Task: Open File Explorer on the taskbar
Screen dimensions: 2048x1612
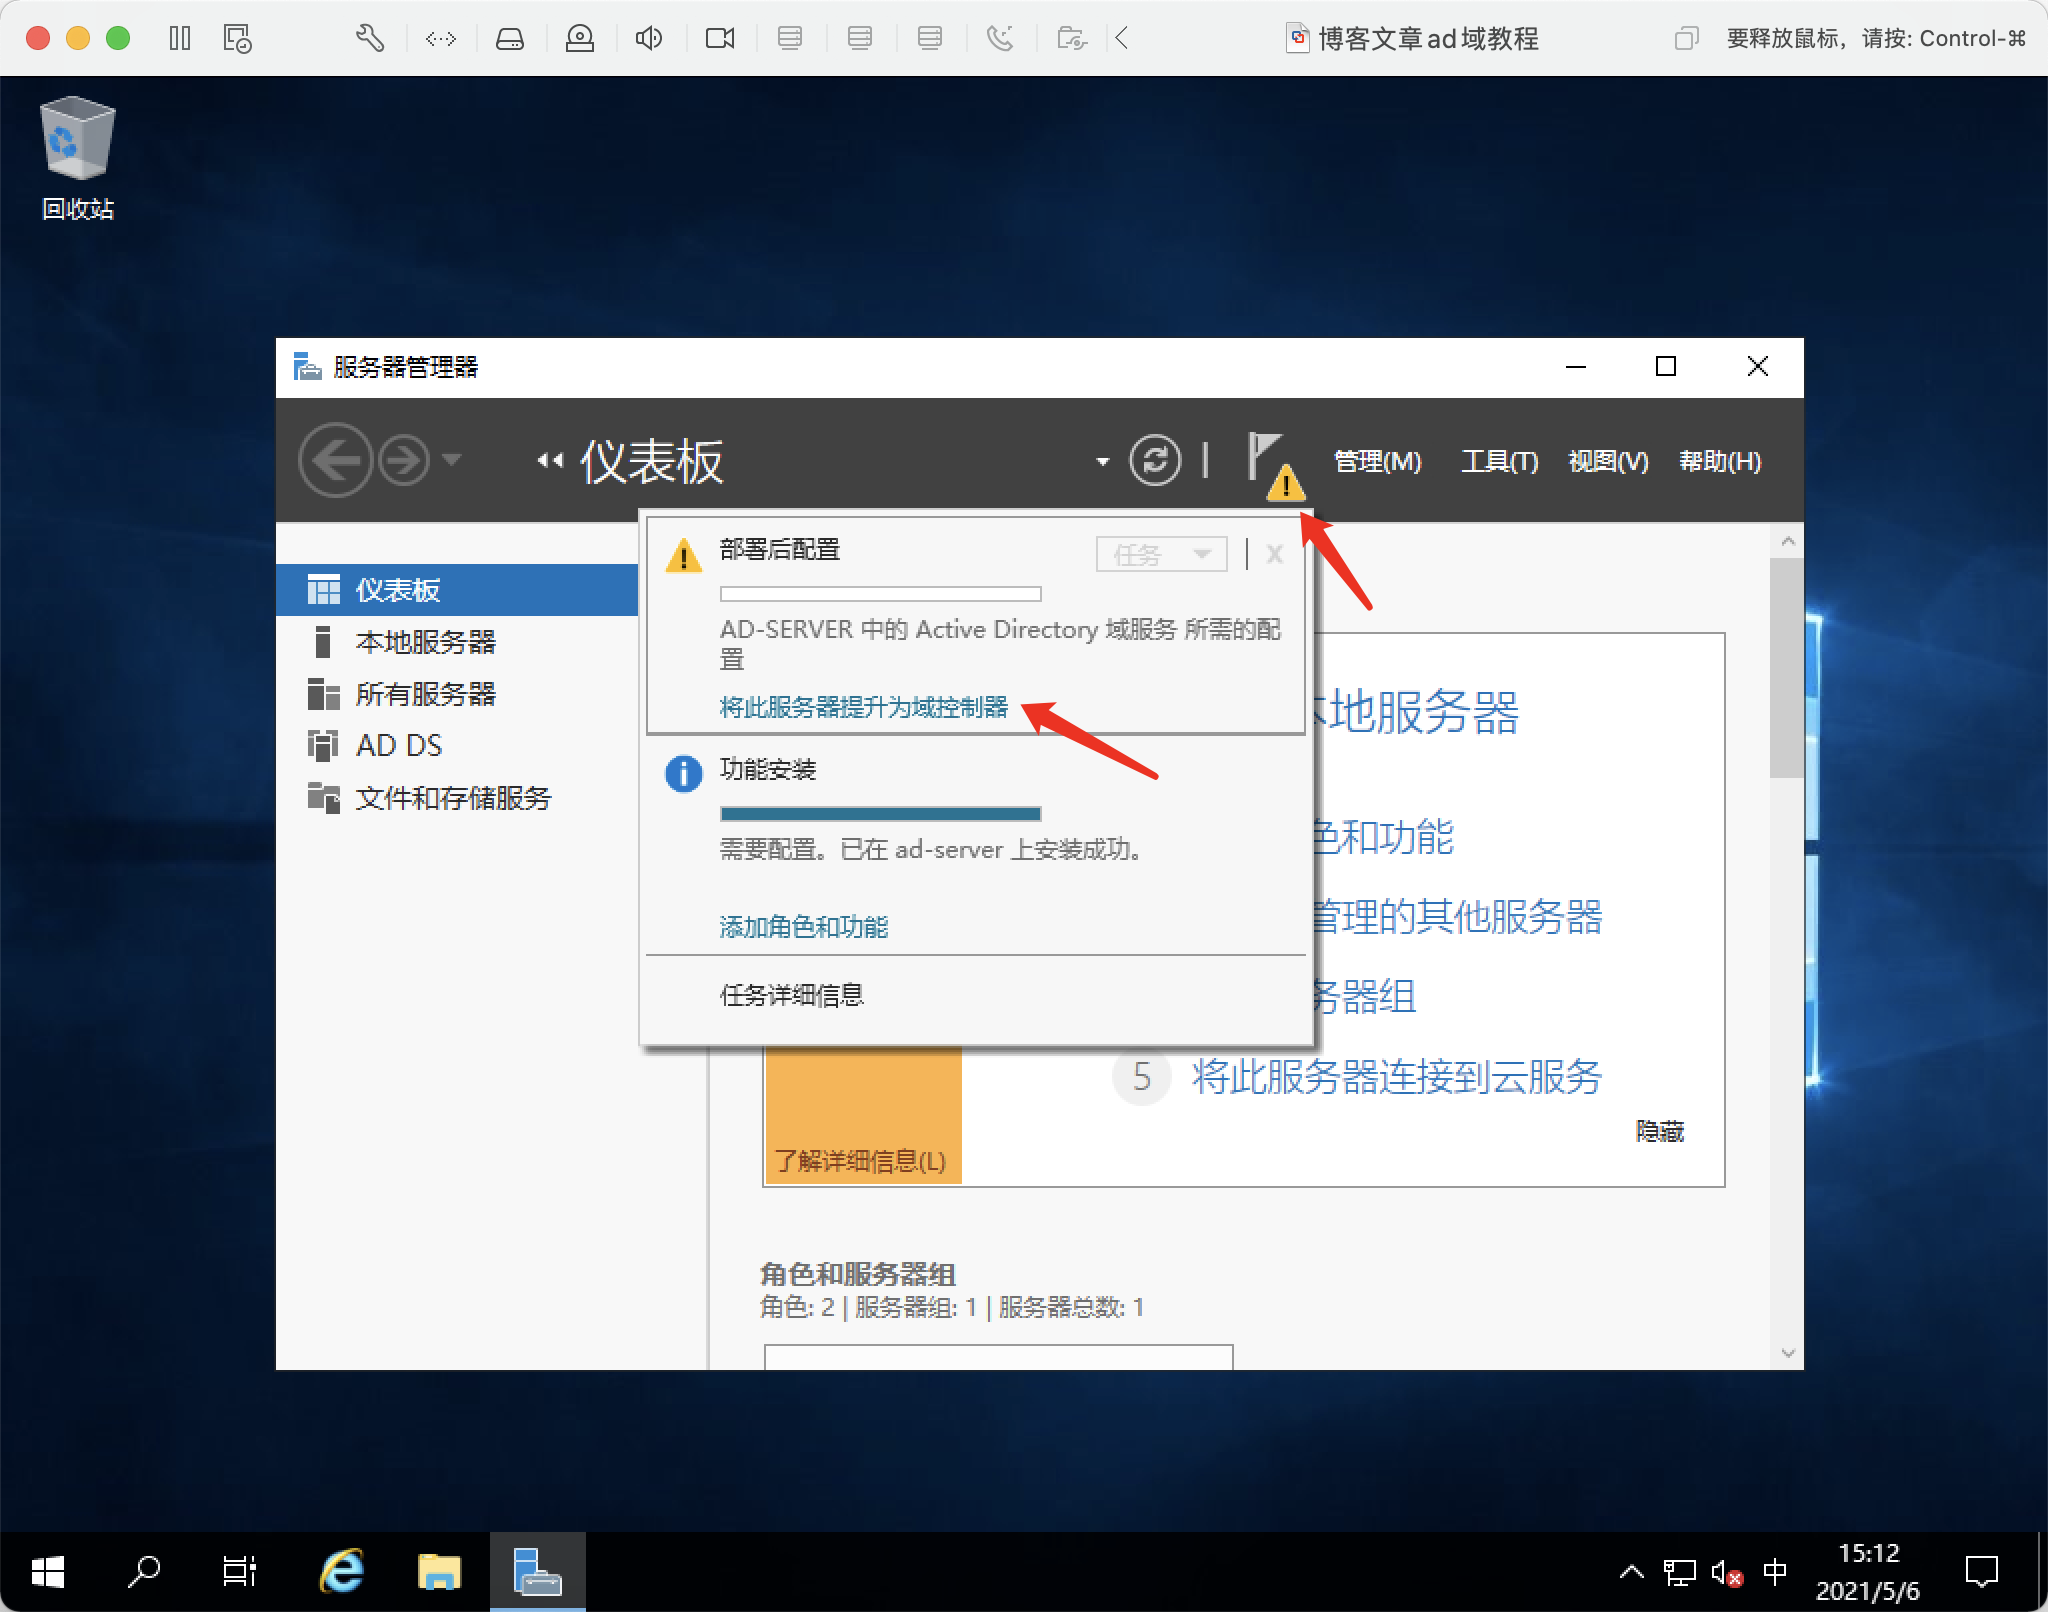Action: point(439,1572)
